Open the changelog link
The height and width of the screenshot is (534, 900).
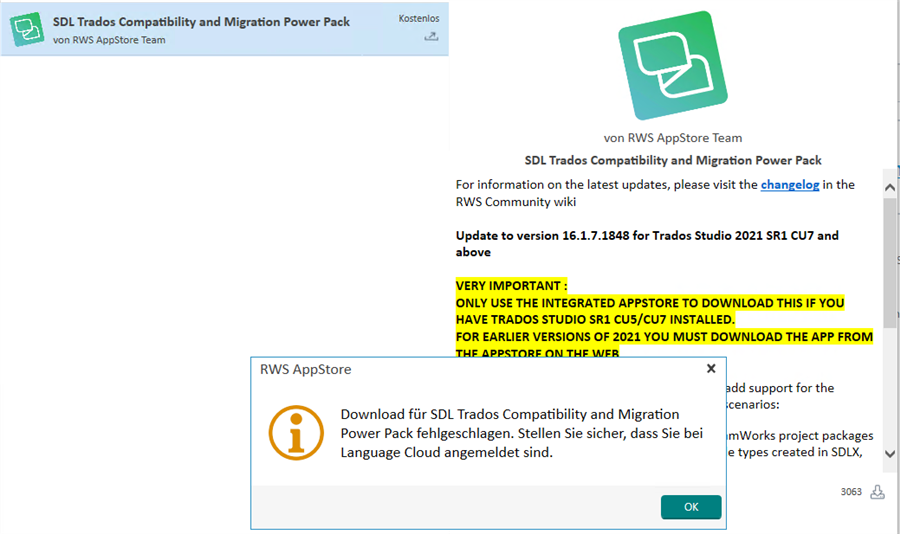point(790,184)
